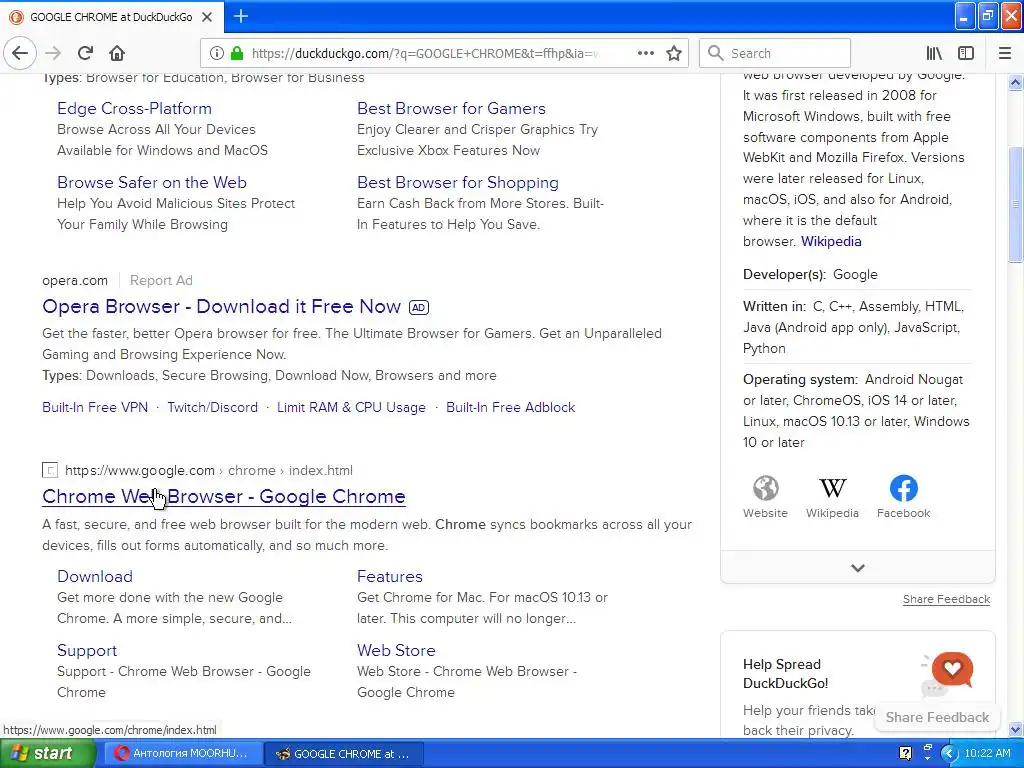Screen dimensions: 1024x768
Task: Open the Library bookmarks icon
Action: click(934, 53)
